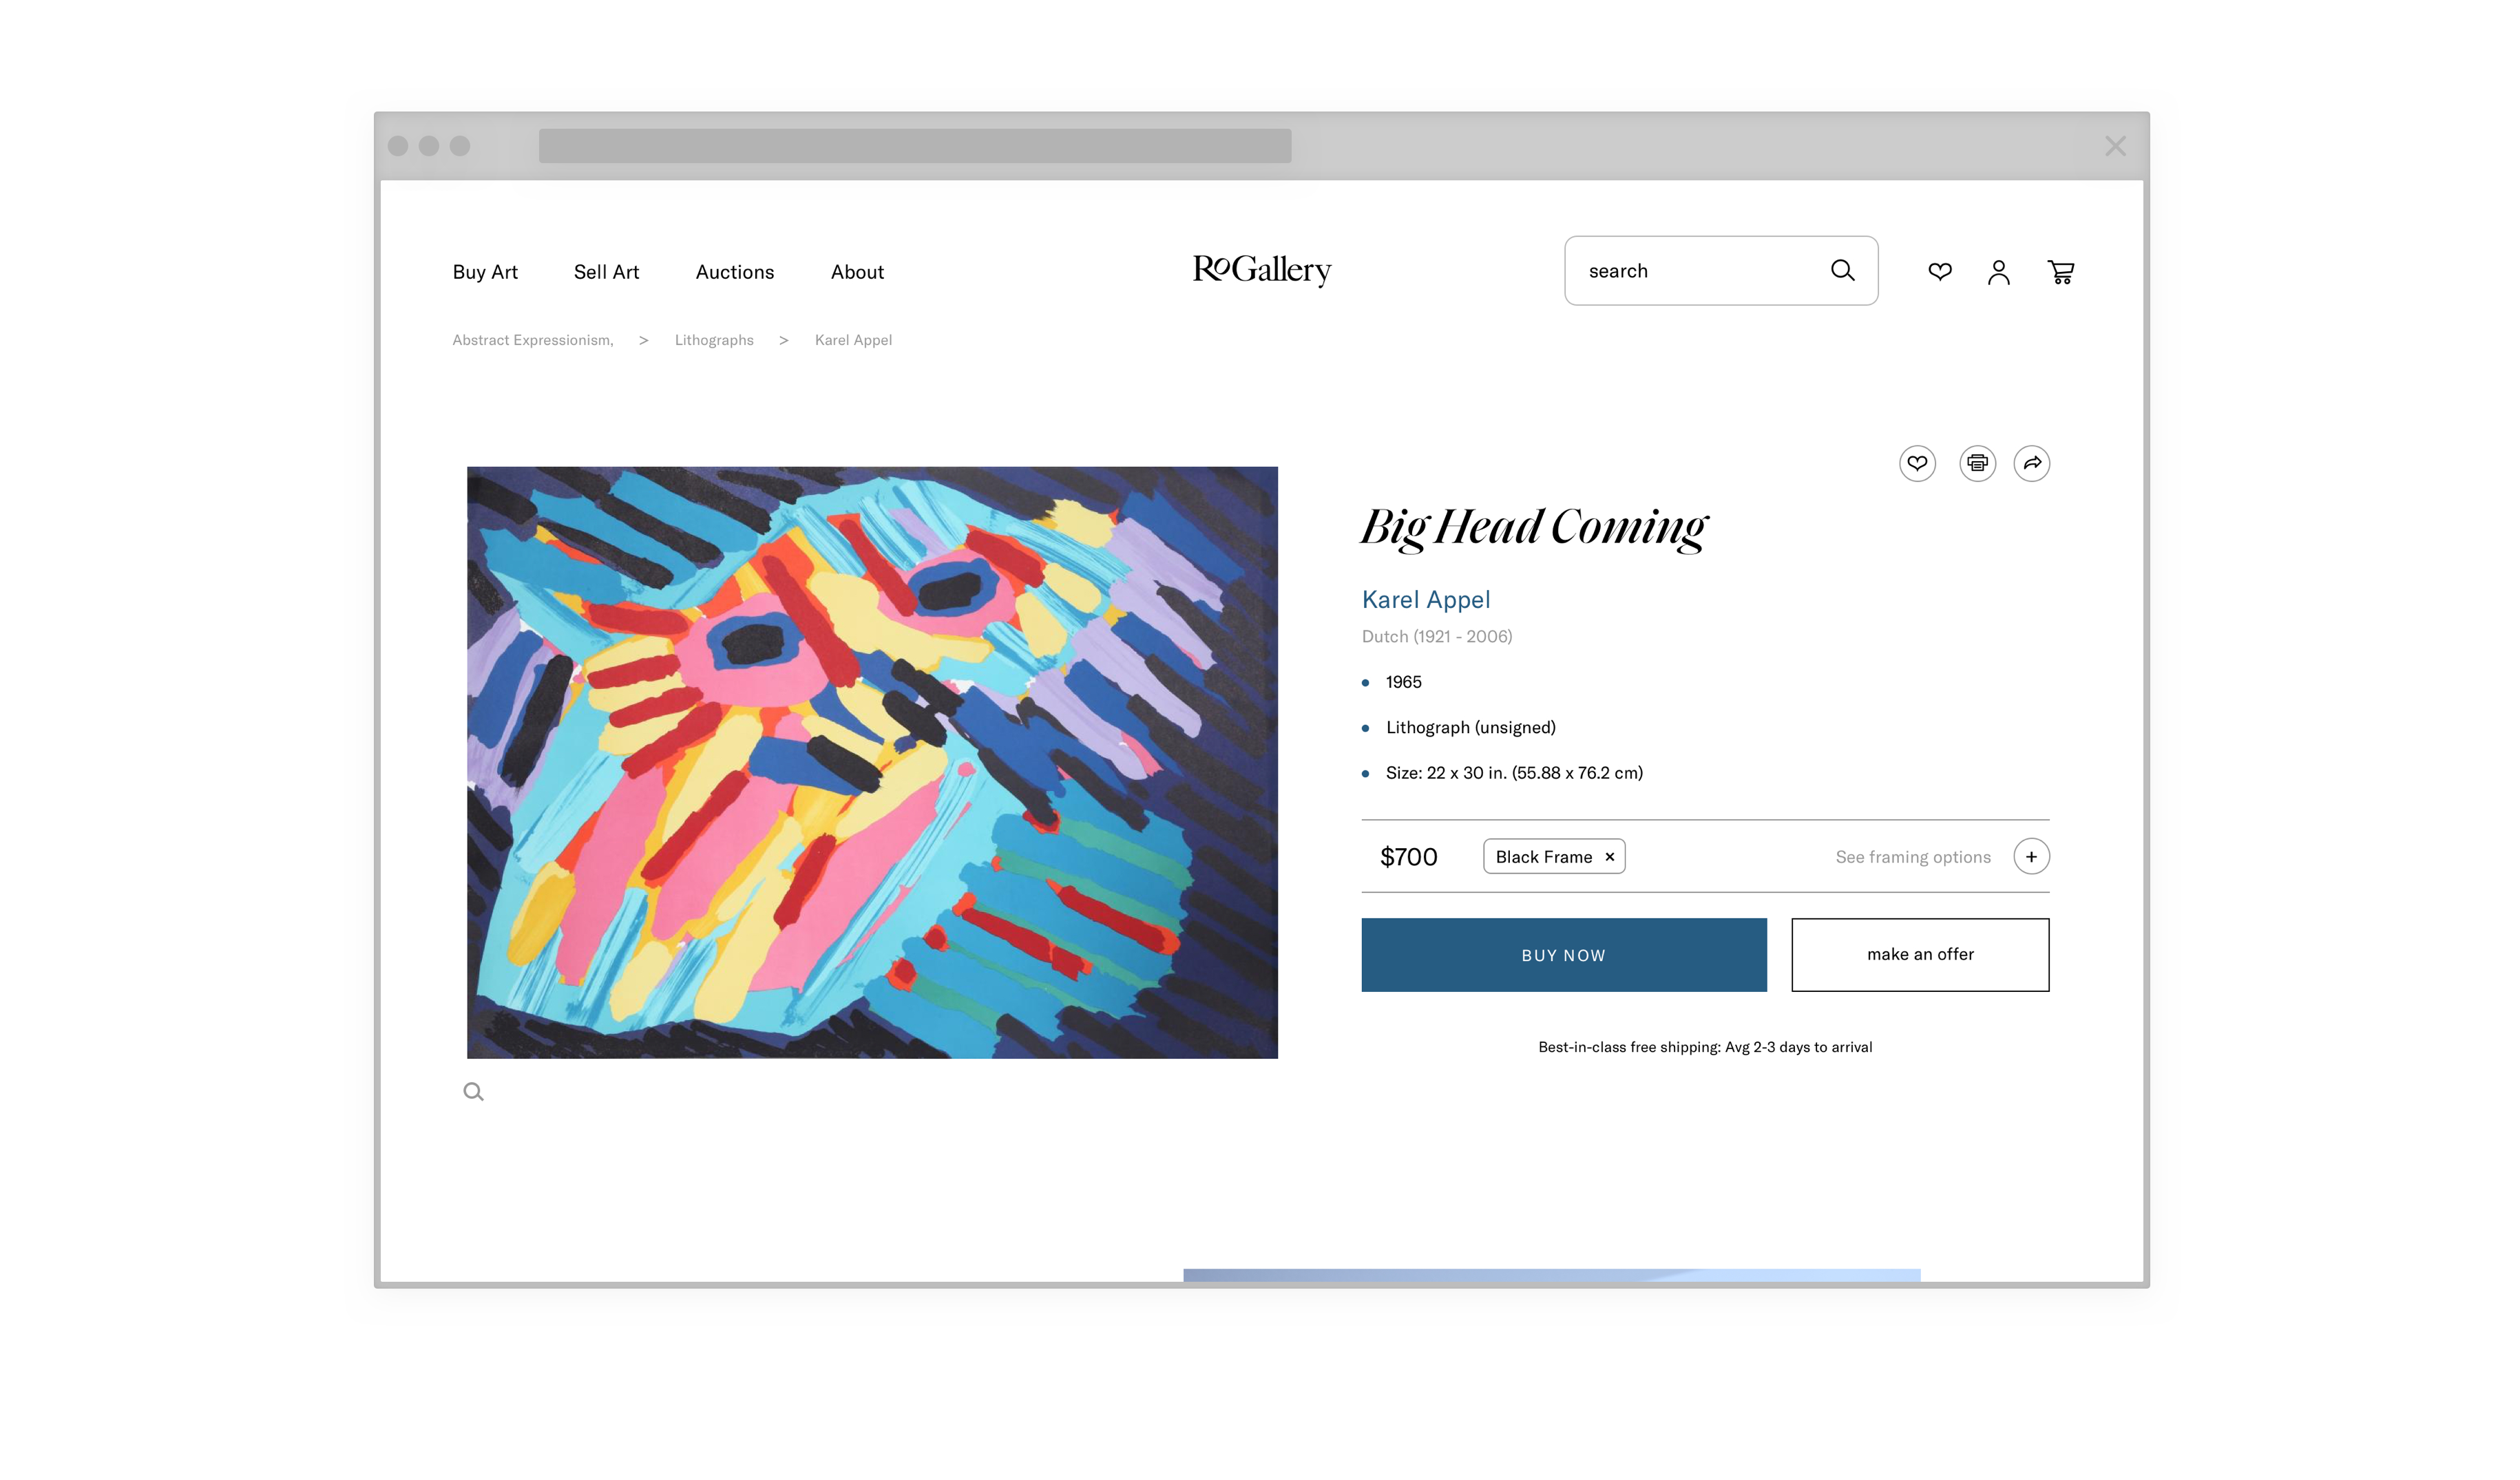Go to Lithographs breadcrumb
This screenshot has width=2520, height=1480.
point(714,340)
